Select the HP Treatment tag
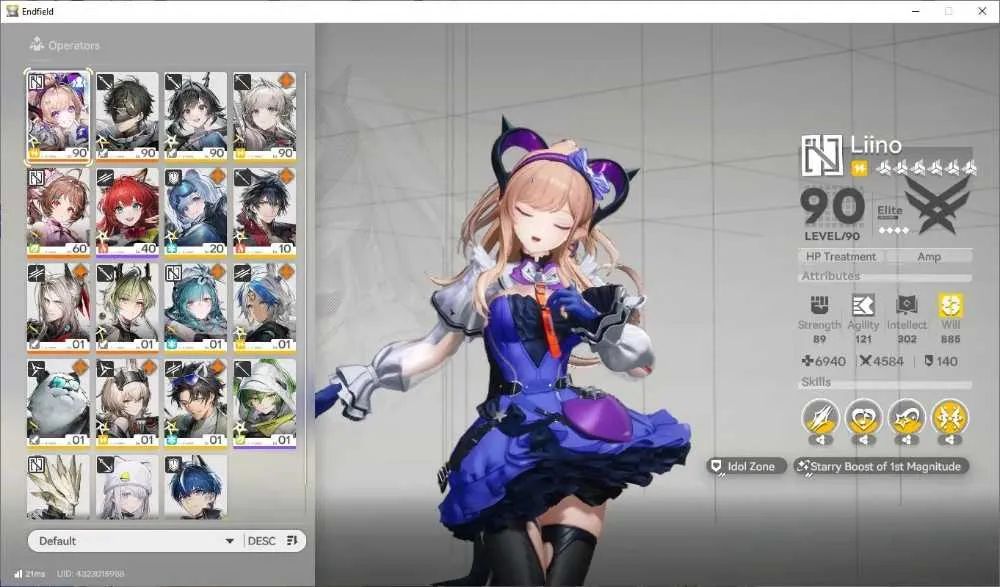 pos(841,256)
